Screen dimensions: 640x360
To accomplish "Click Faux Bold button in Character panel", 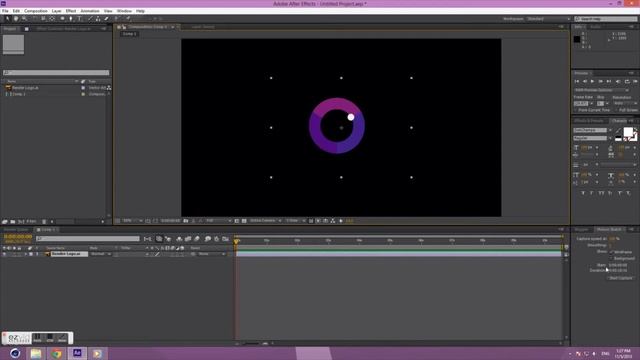I will pos(583,193).
